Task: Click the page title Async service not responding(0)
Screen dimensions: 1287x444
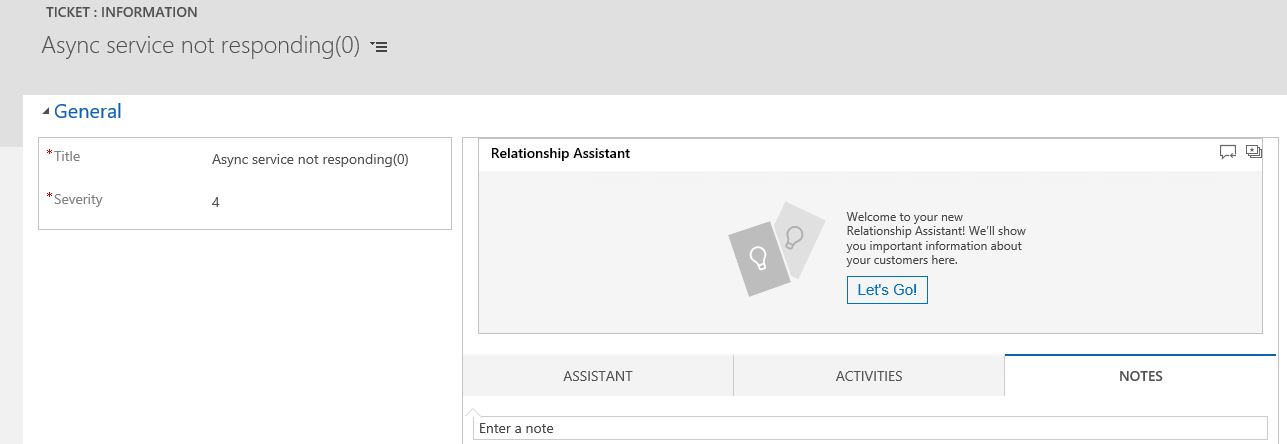Action: (x=200, y=46)
